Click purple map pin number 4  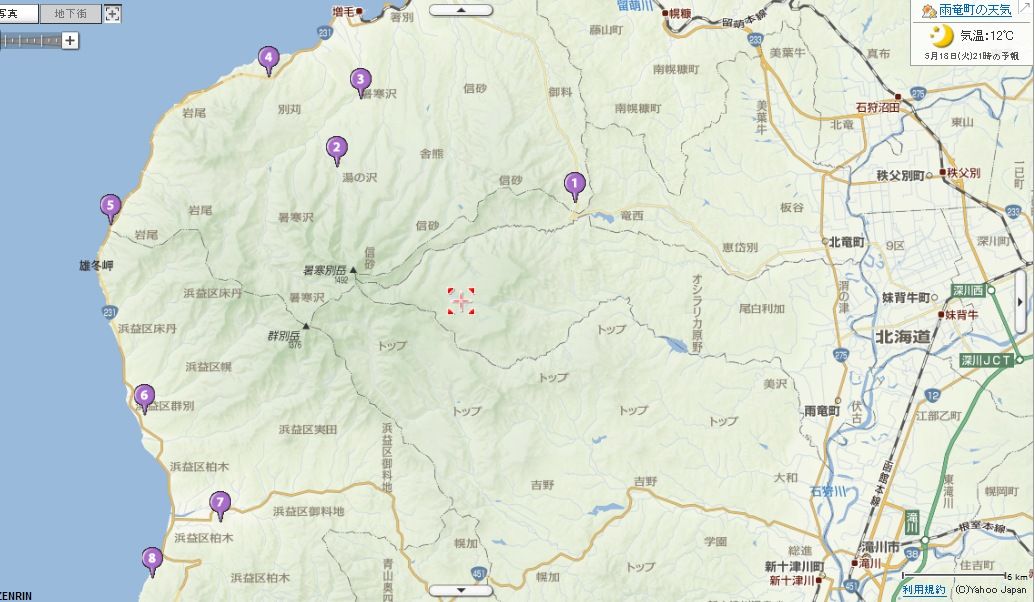[x=268, y=59]
